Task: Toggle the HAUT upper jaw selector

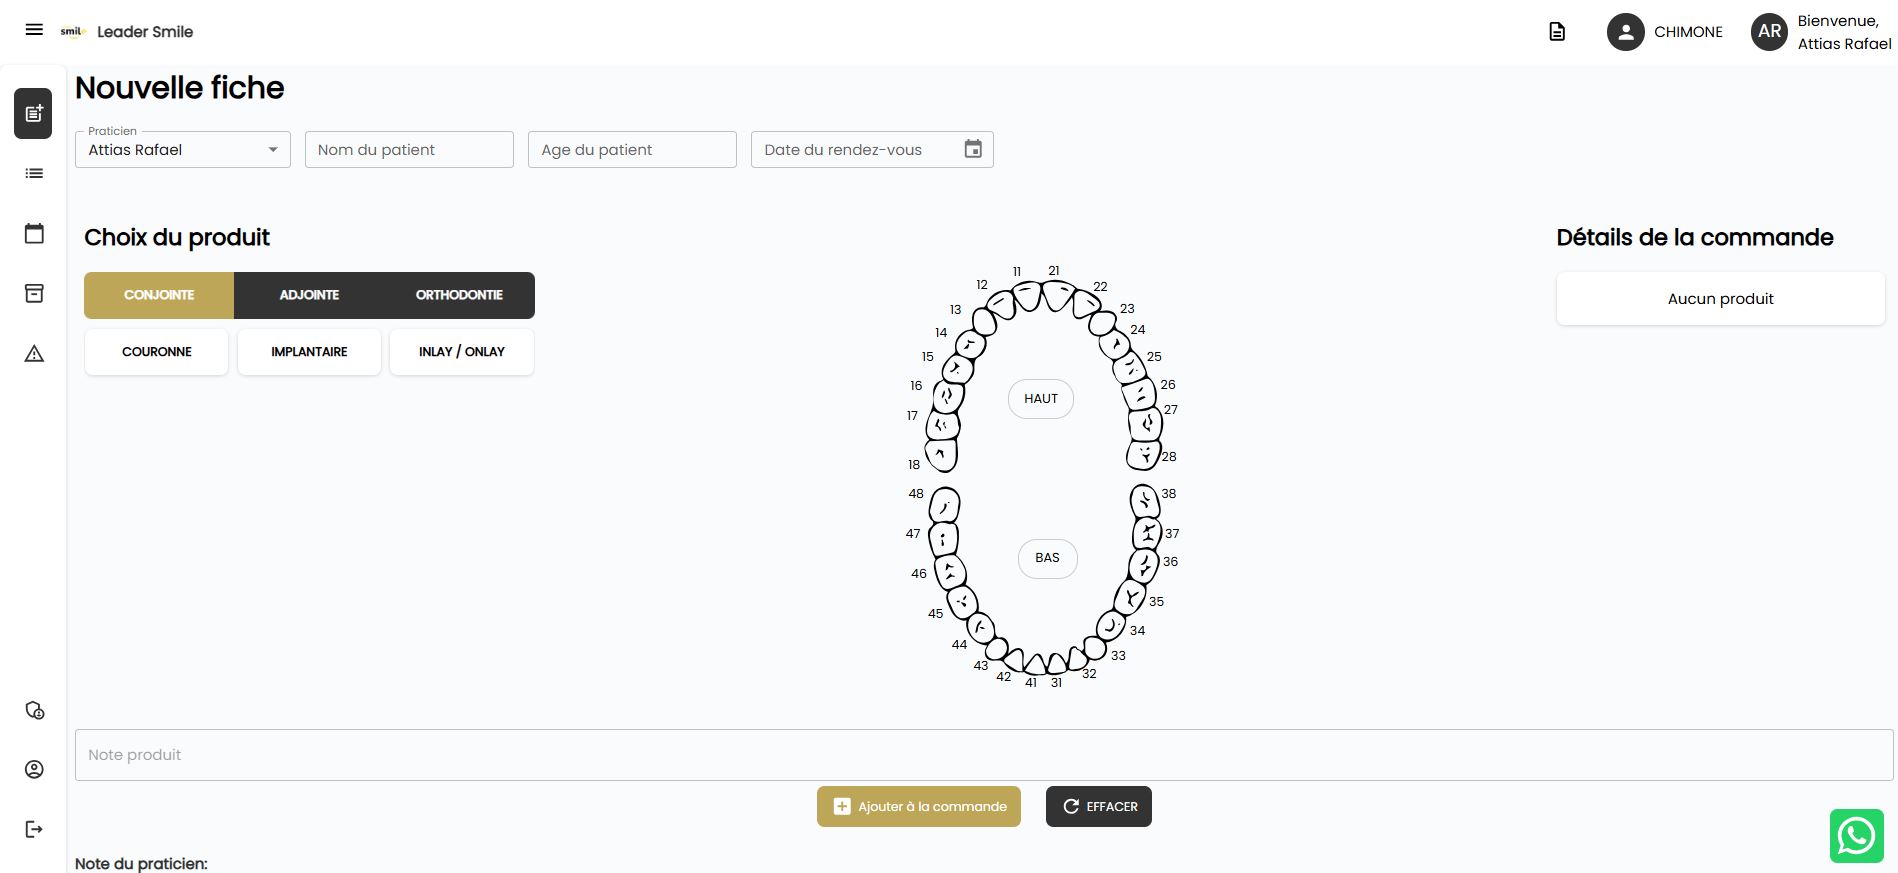Action: click(1040, 399)
